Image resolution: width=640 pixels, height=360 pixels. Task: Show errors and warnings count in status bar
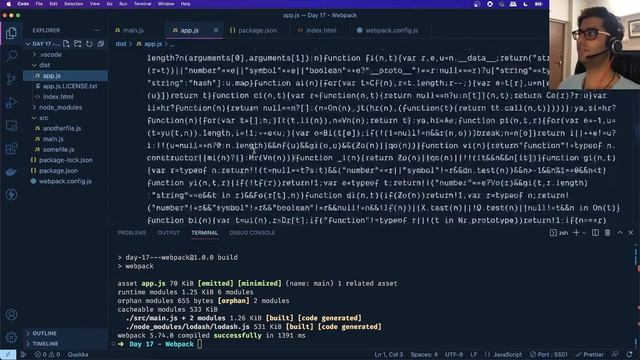[x=47, y=355]
